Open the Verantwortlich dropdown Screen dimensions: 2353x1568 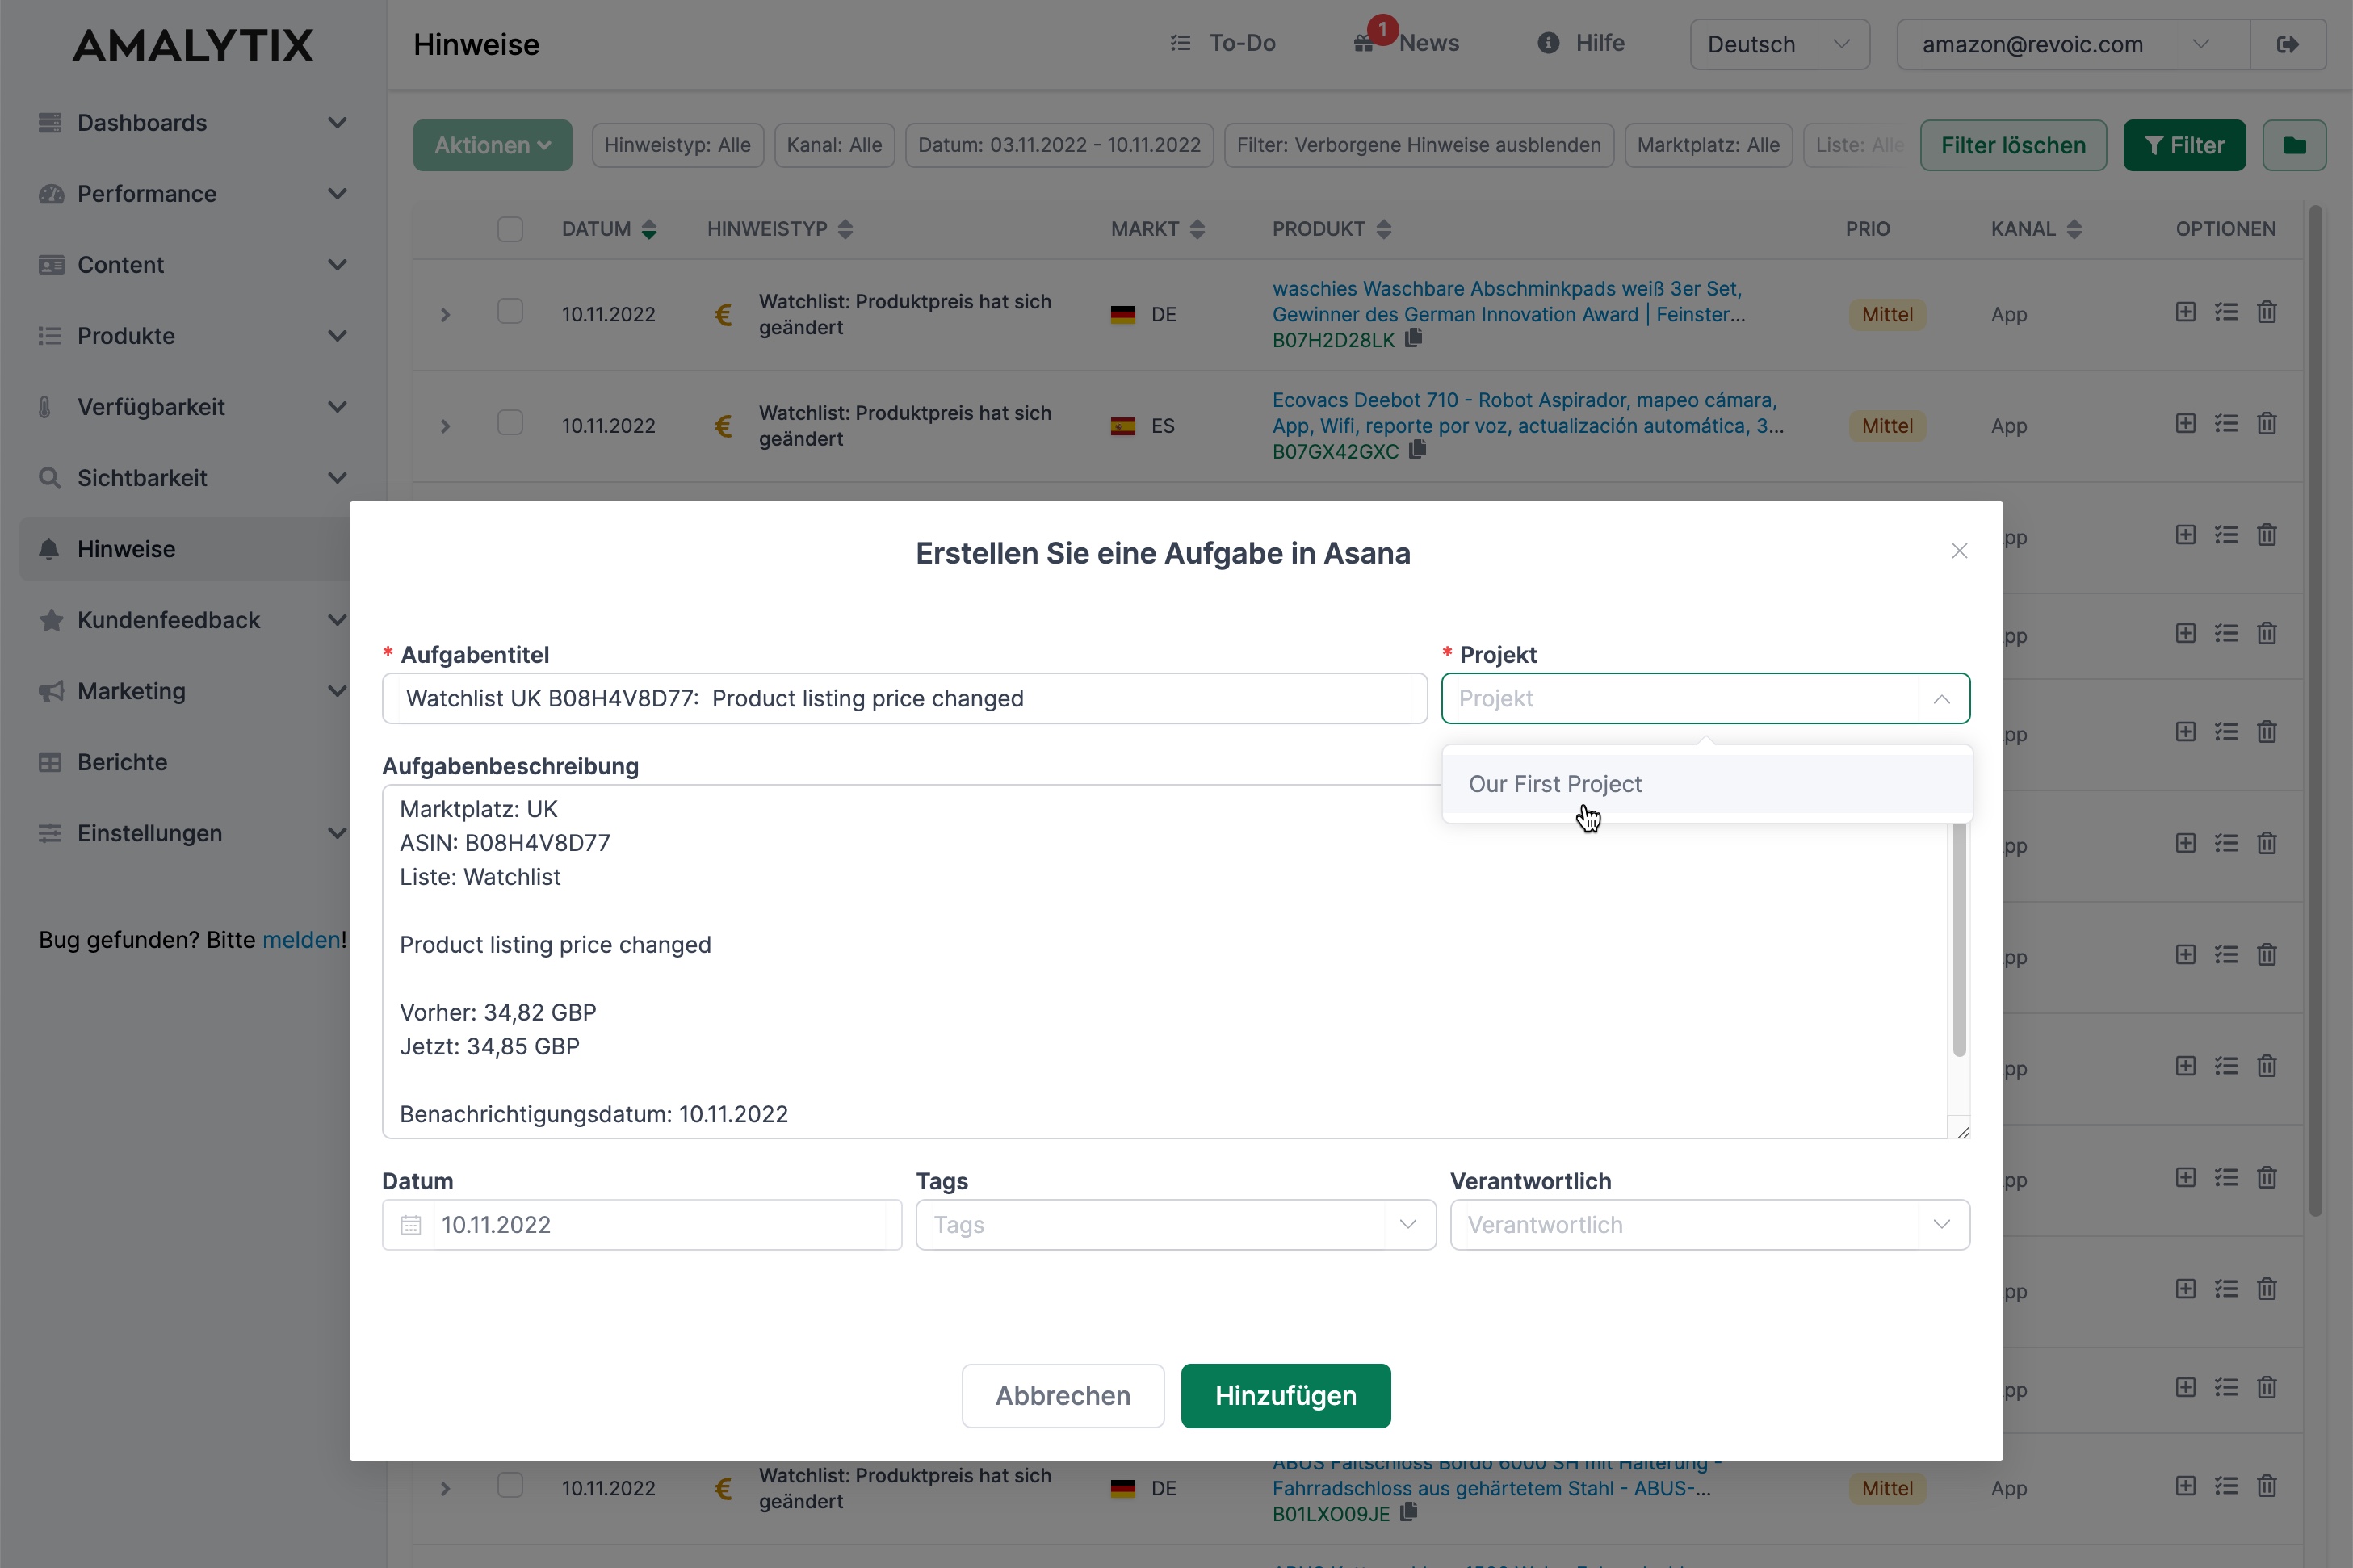coord(1709,1224)
